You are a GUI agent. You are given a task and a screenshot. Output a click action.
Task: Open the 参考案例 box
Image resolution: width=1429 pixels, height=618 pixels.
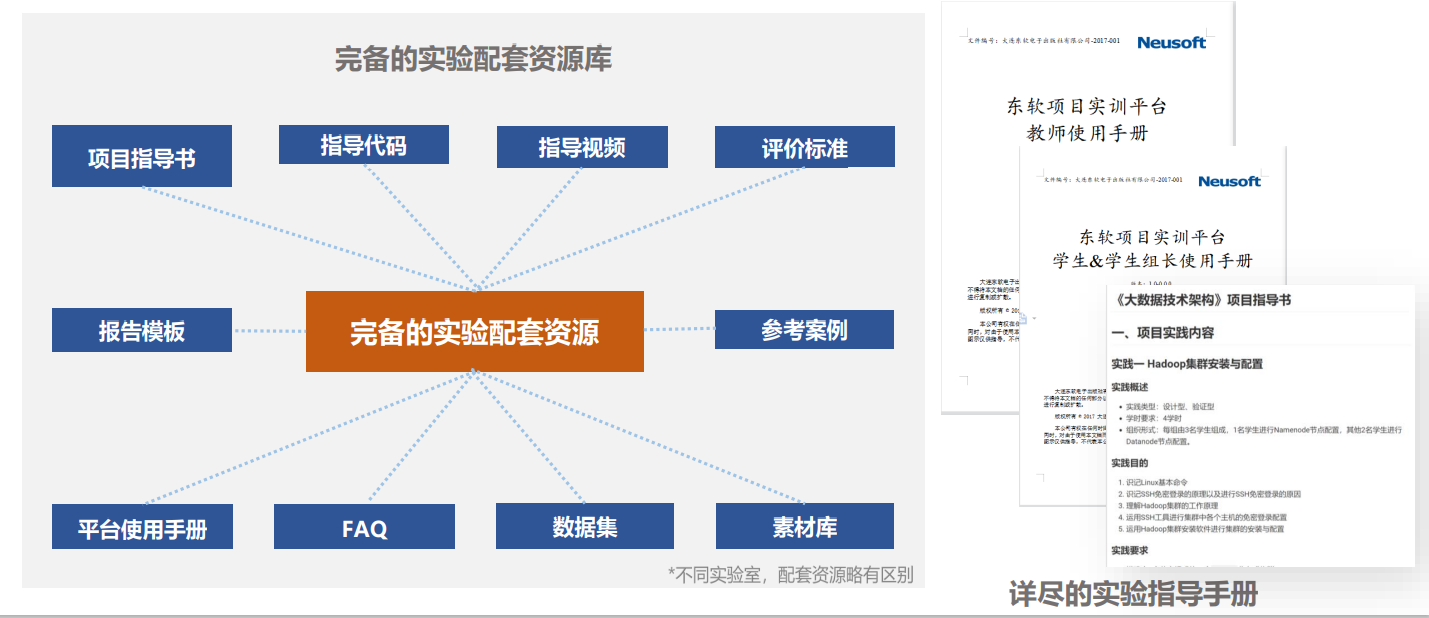(804, 330)
